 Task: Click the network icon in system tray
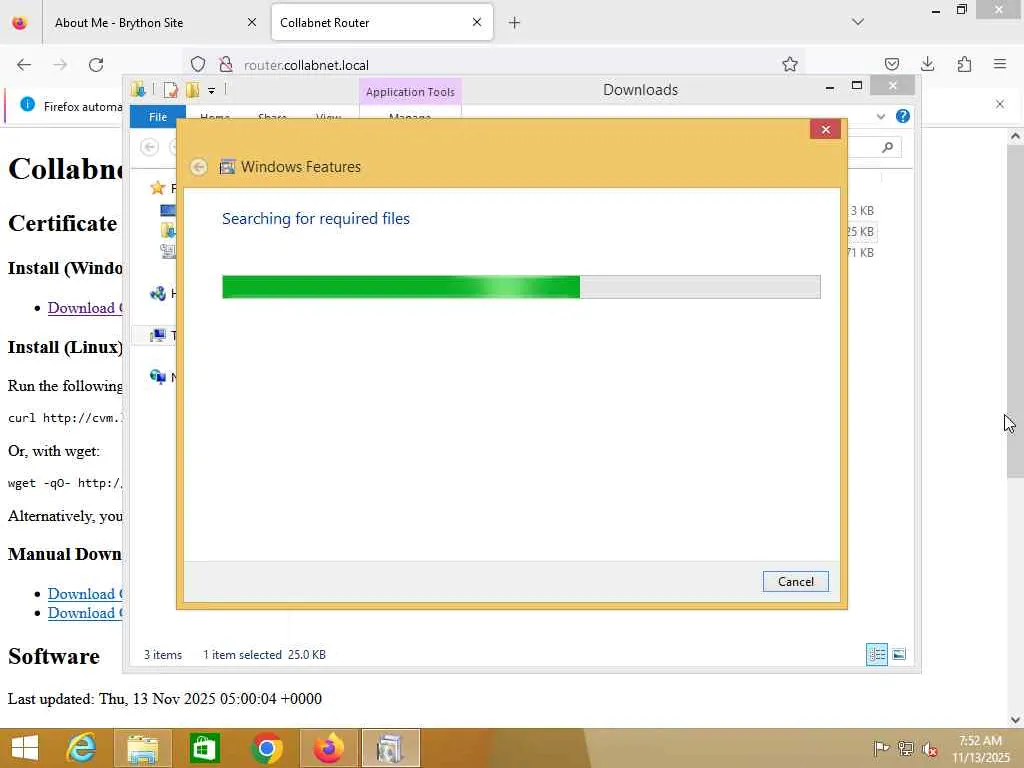pos(906,748)
